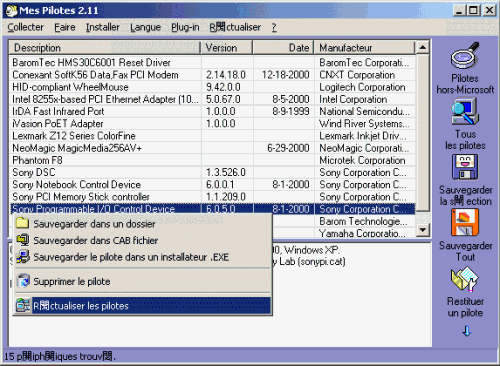500x366 pixels.
Task: Click the vertical scrollbar thumb of driver list
Action: click(423, 132)
